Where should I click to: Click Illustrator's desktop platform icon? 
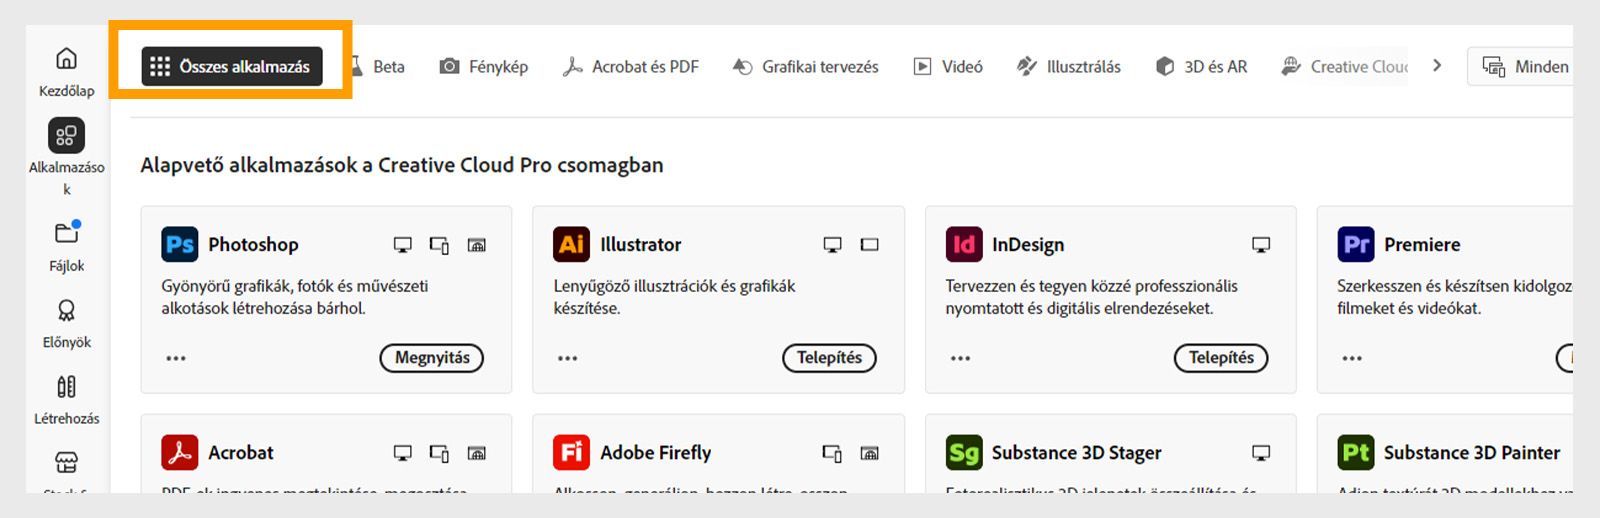point(832,245)
